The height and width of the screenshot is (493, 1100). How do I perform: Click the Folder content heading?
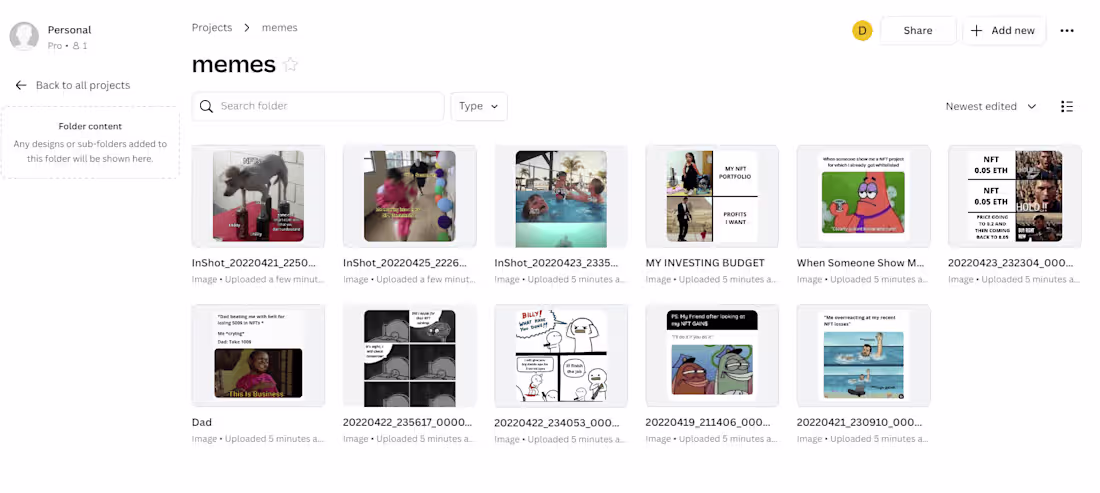point(90,127)
